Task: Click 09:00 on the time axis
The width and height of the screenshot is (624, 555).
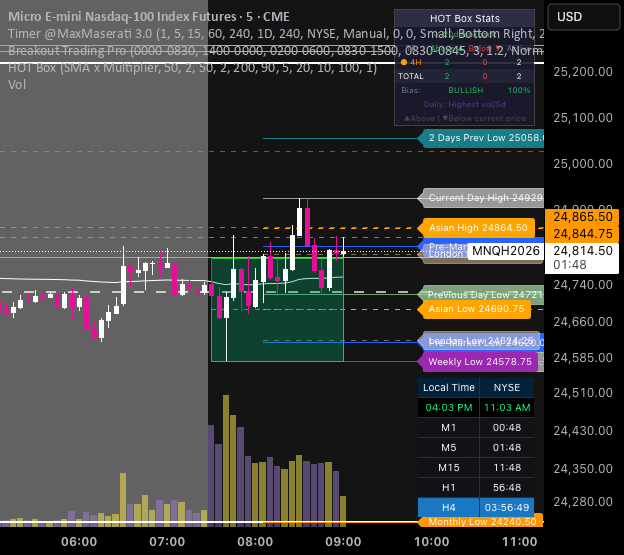Action: tap(343, 541)
